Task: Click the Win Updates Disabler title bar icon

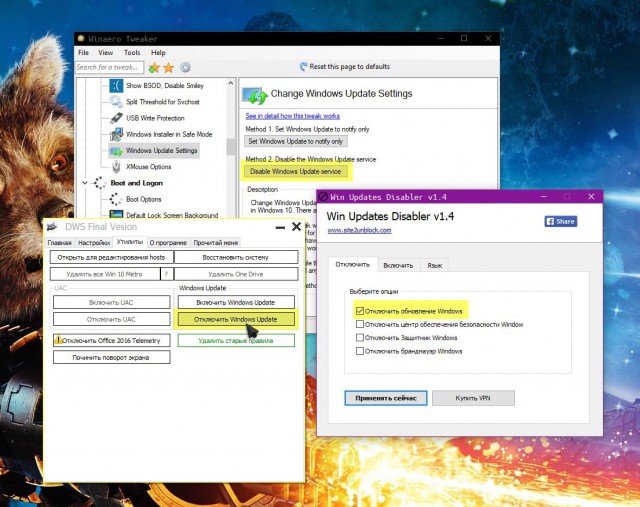Action: point(323,197)
